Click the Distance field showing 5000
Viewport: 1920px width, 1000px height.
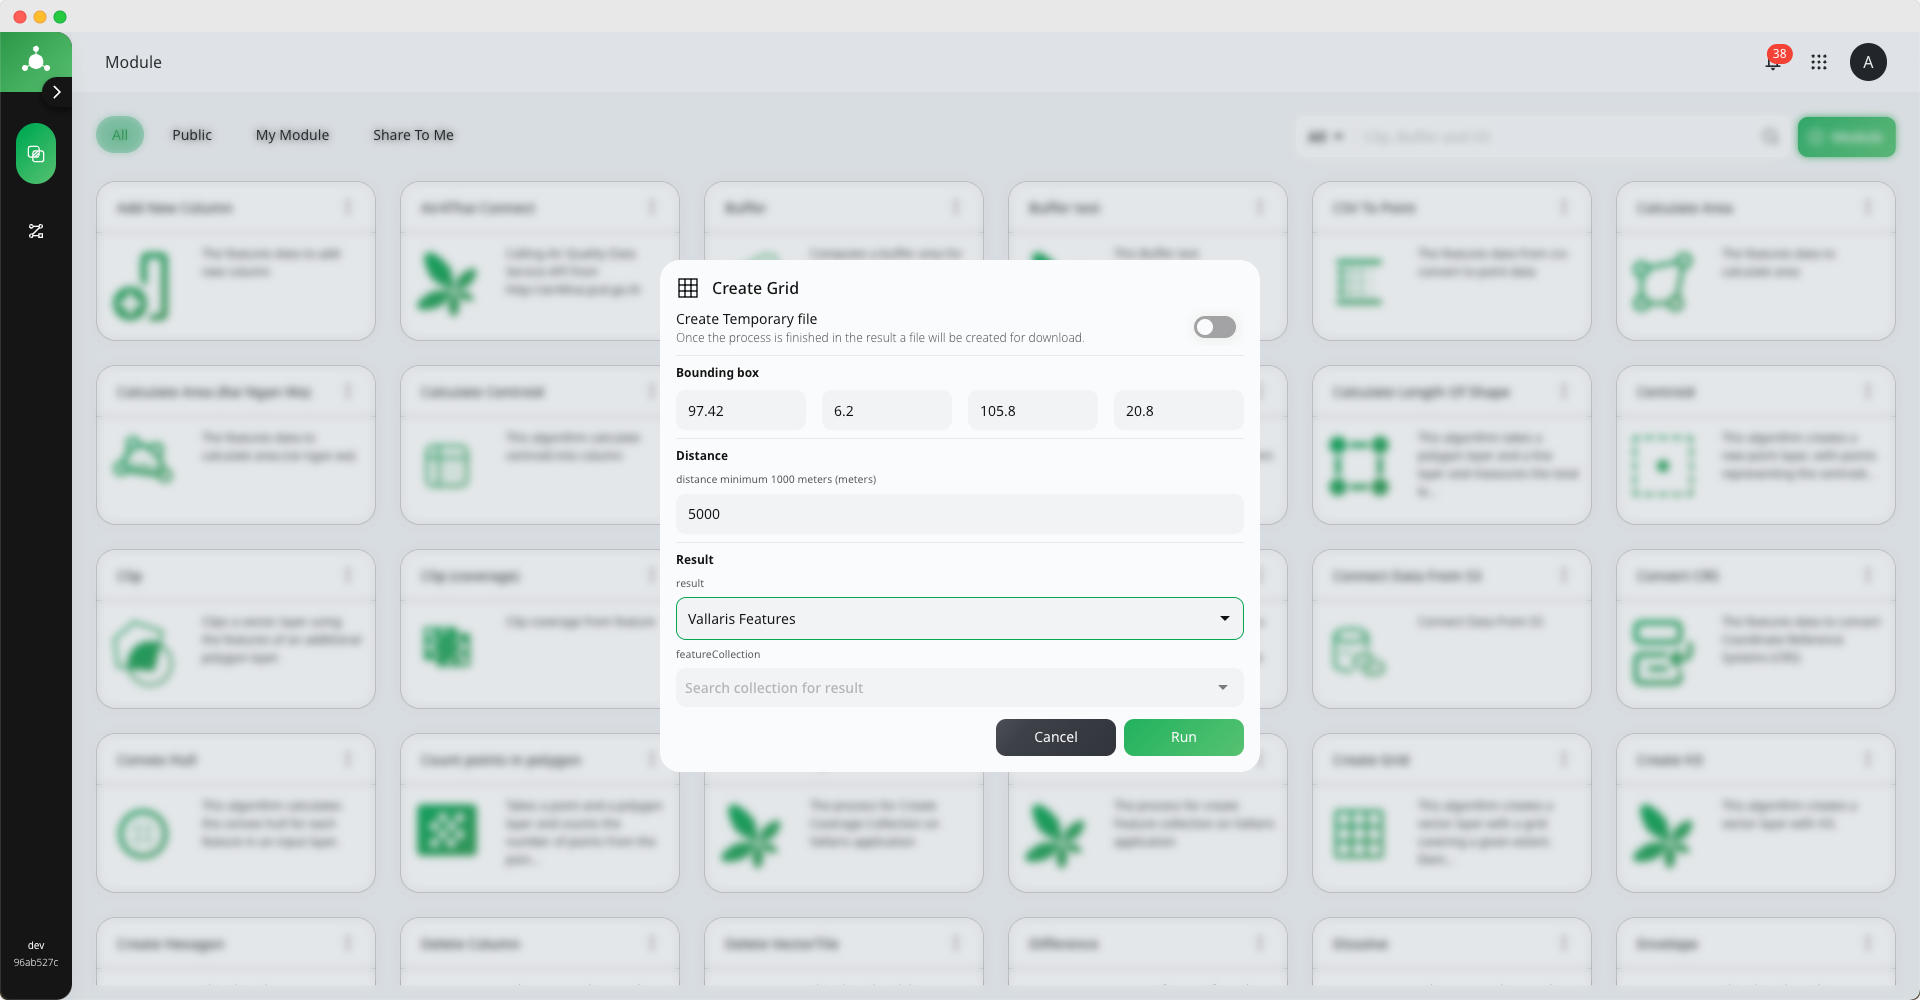pyautogui.click(x=960, y=514)
